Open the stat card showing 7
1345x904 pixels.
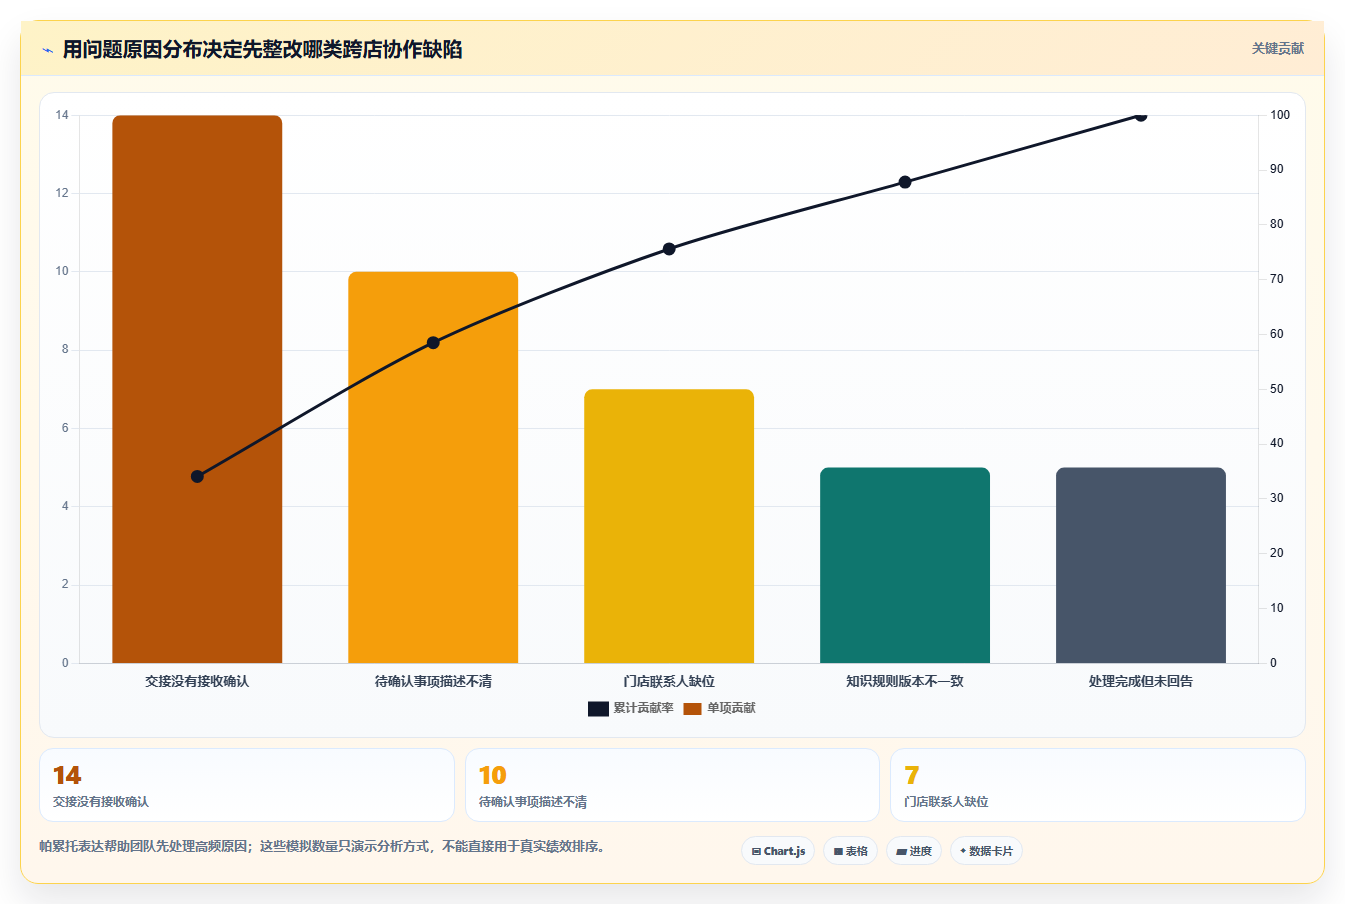(x=1098, y=785)
